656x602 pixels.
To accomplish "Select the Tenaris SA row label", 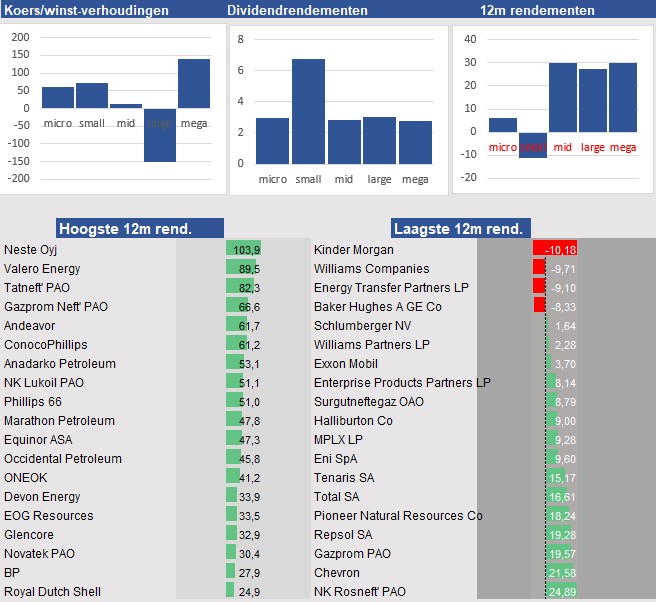I will pos(344,478).
